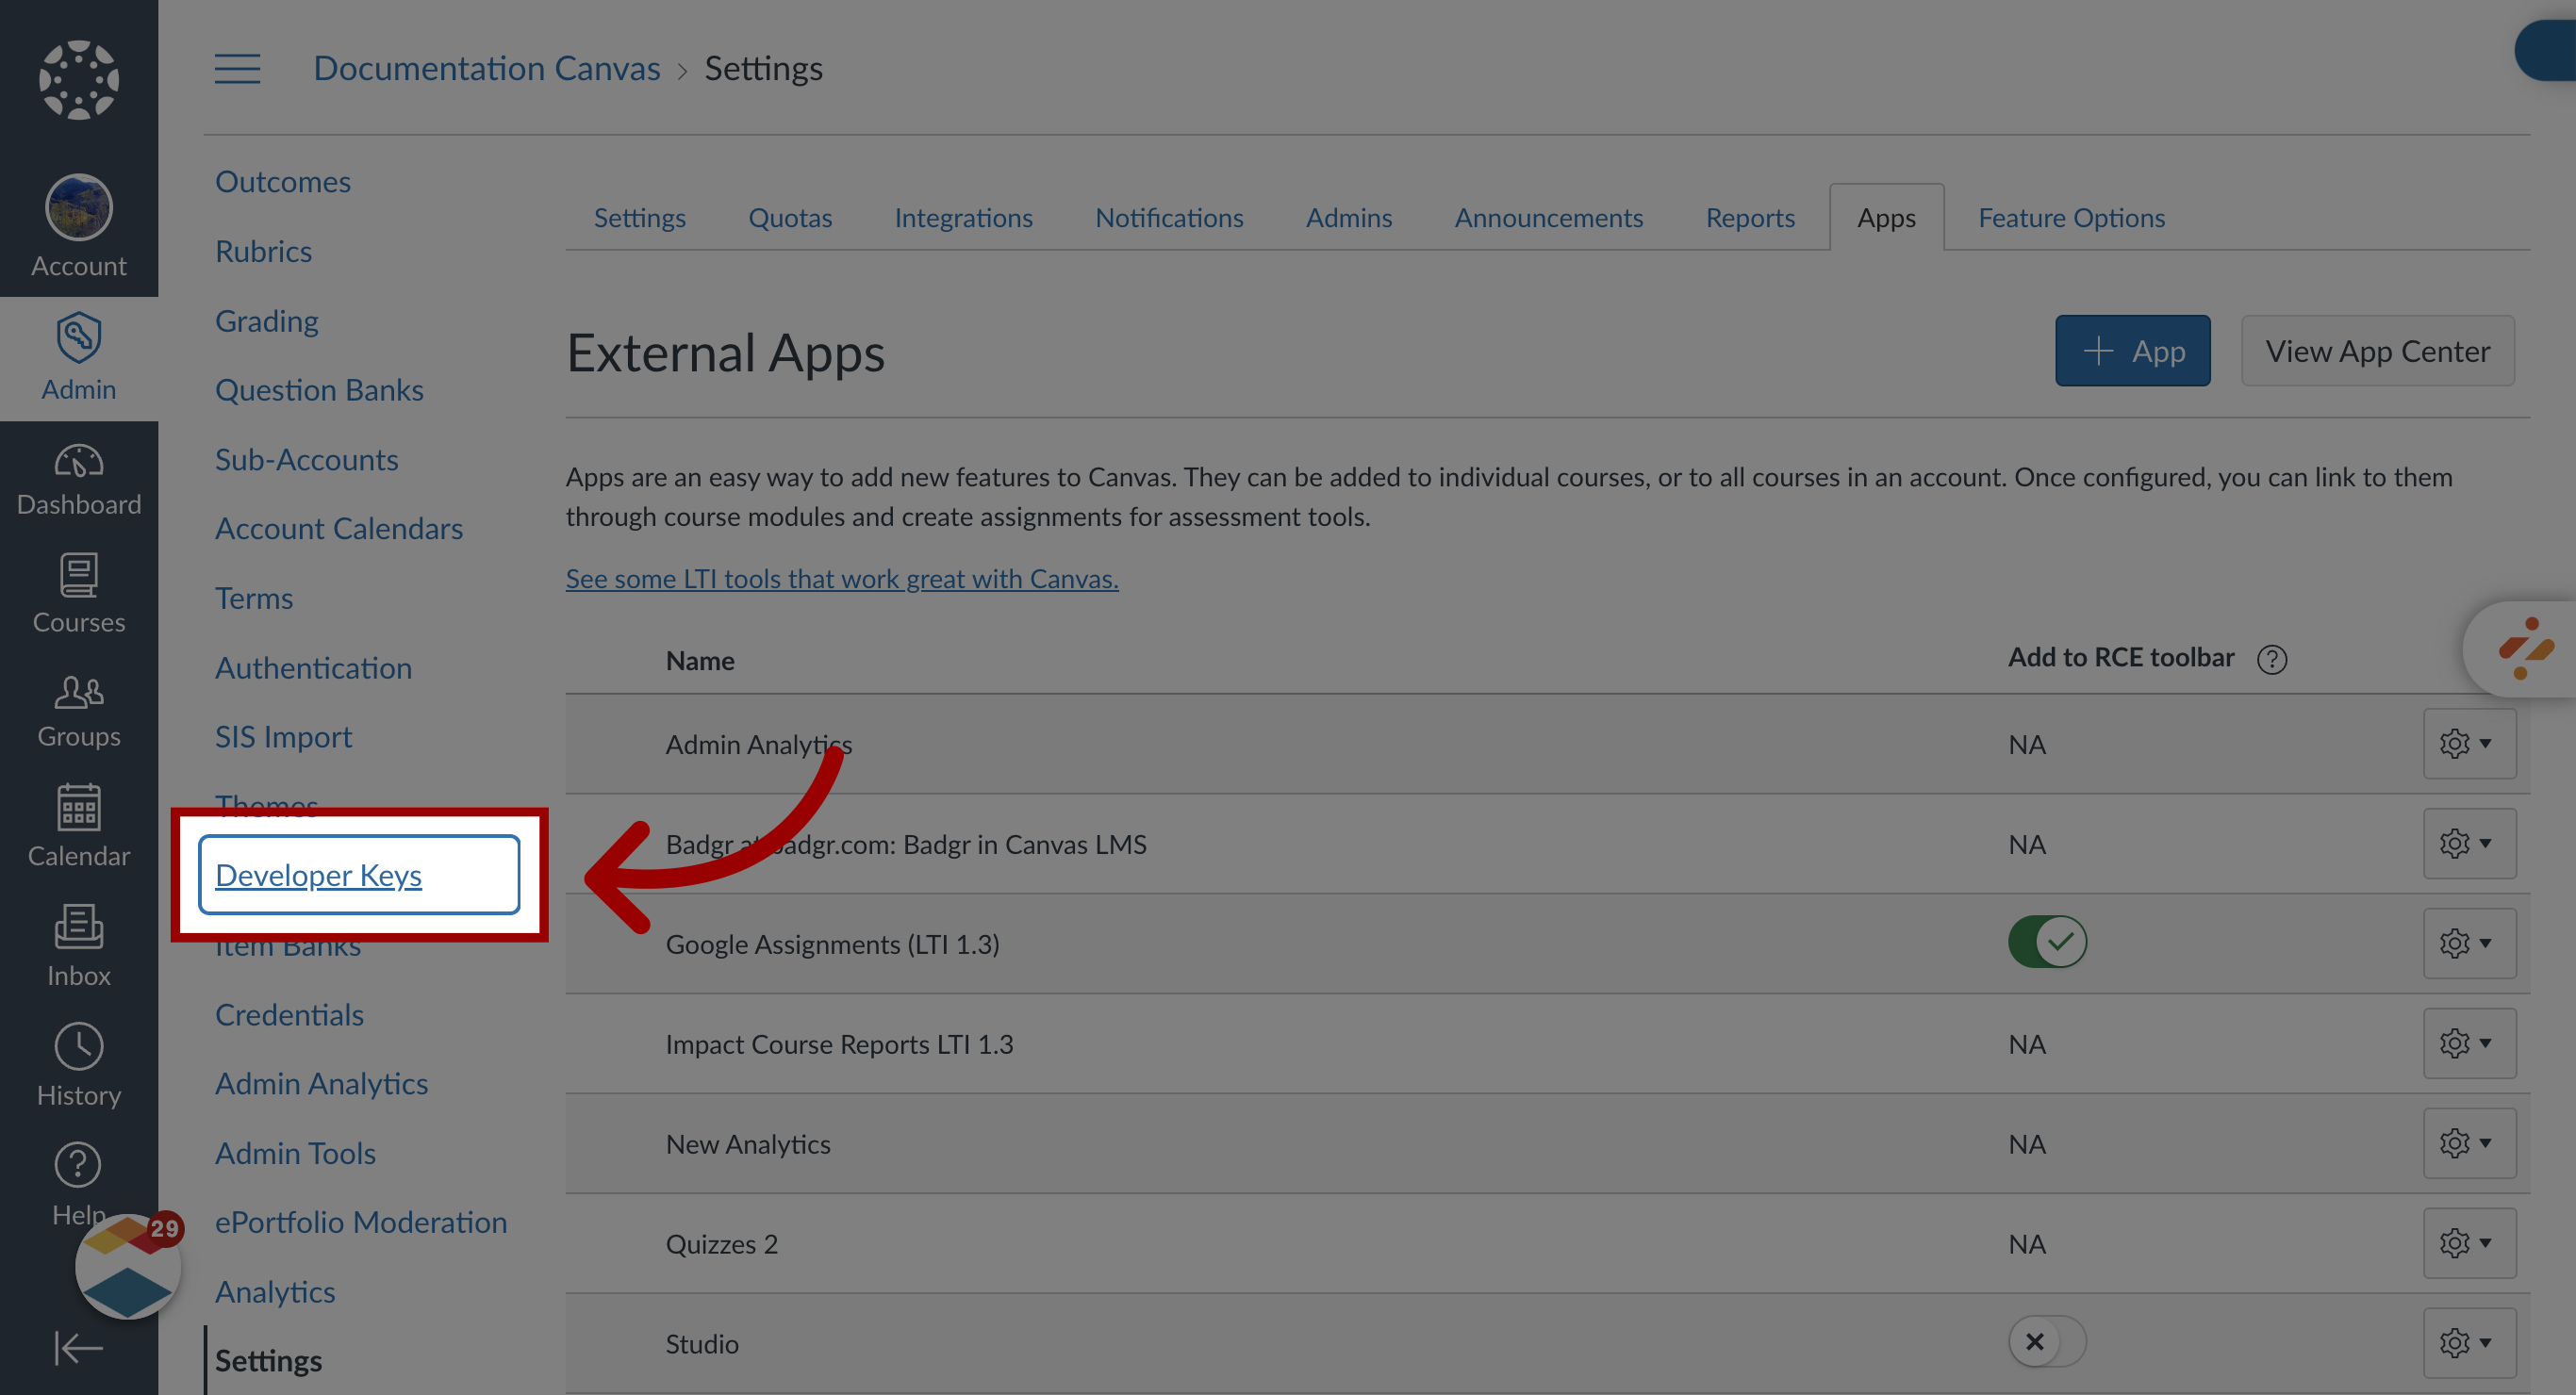
Task: Click the Quizzes 2 app name
Action: coord(721,1243)
